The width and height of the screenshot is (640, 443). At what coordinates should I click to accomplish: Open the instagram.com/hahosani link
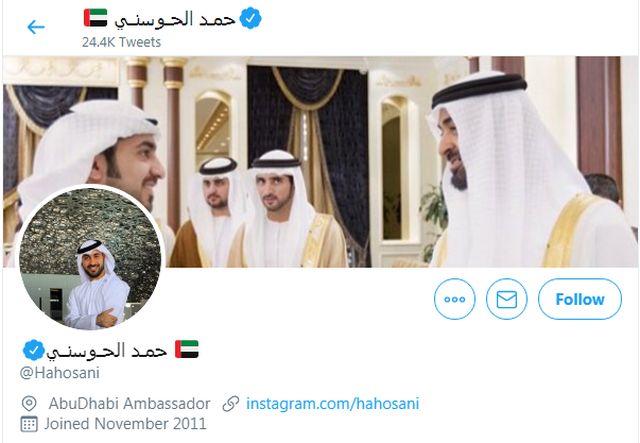coord(333,403)
